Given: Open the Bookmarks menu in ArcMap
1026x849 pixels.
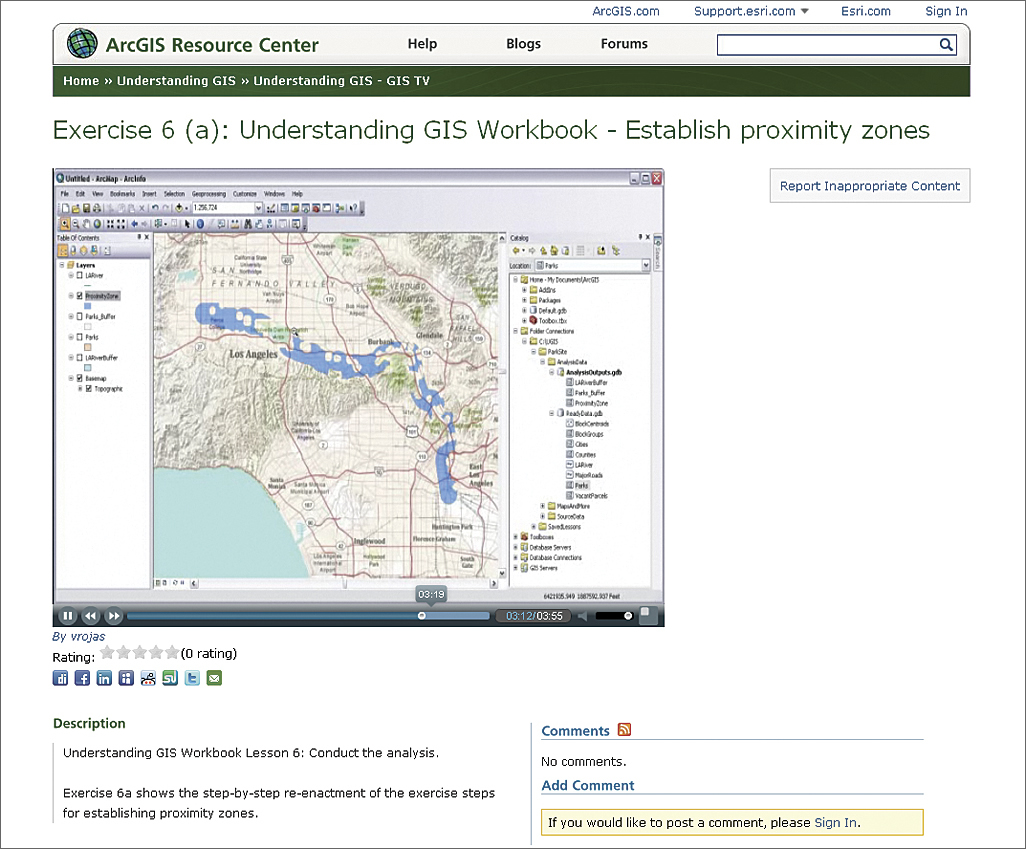Looking at the screenshot, I should (122, 194).
